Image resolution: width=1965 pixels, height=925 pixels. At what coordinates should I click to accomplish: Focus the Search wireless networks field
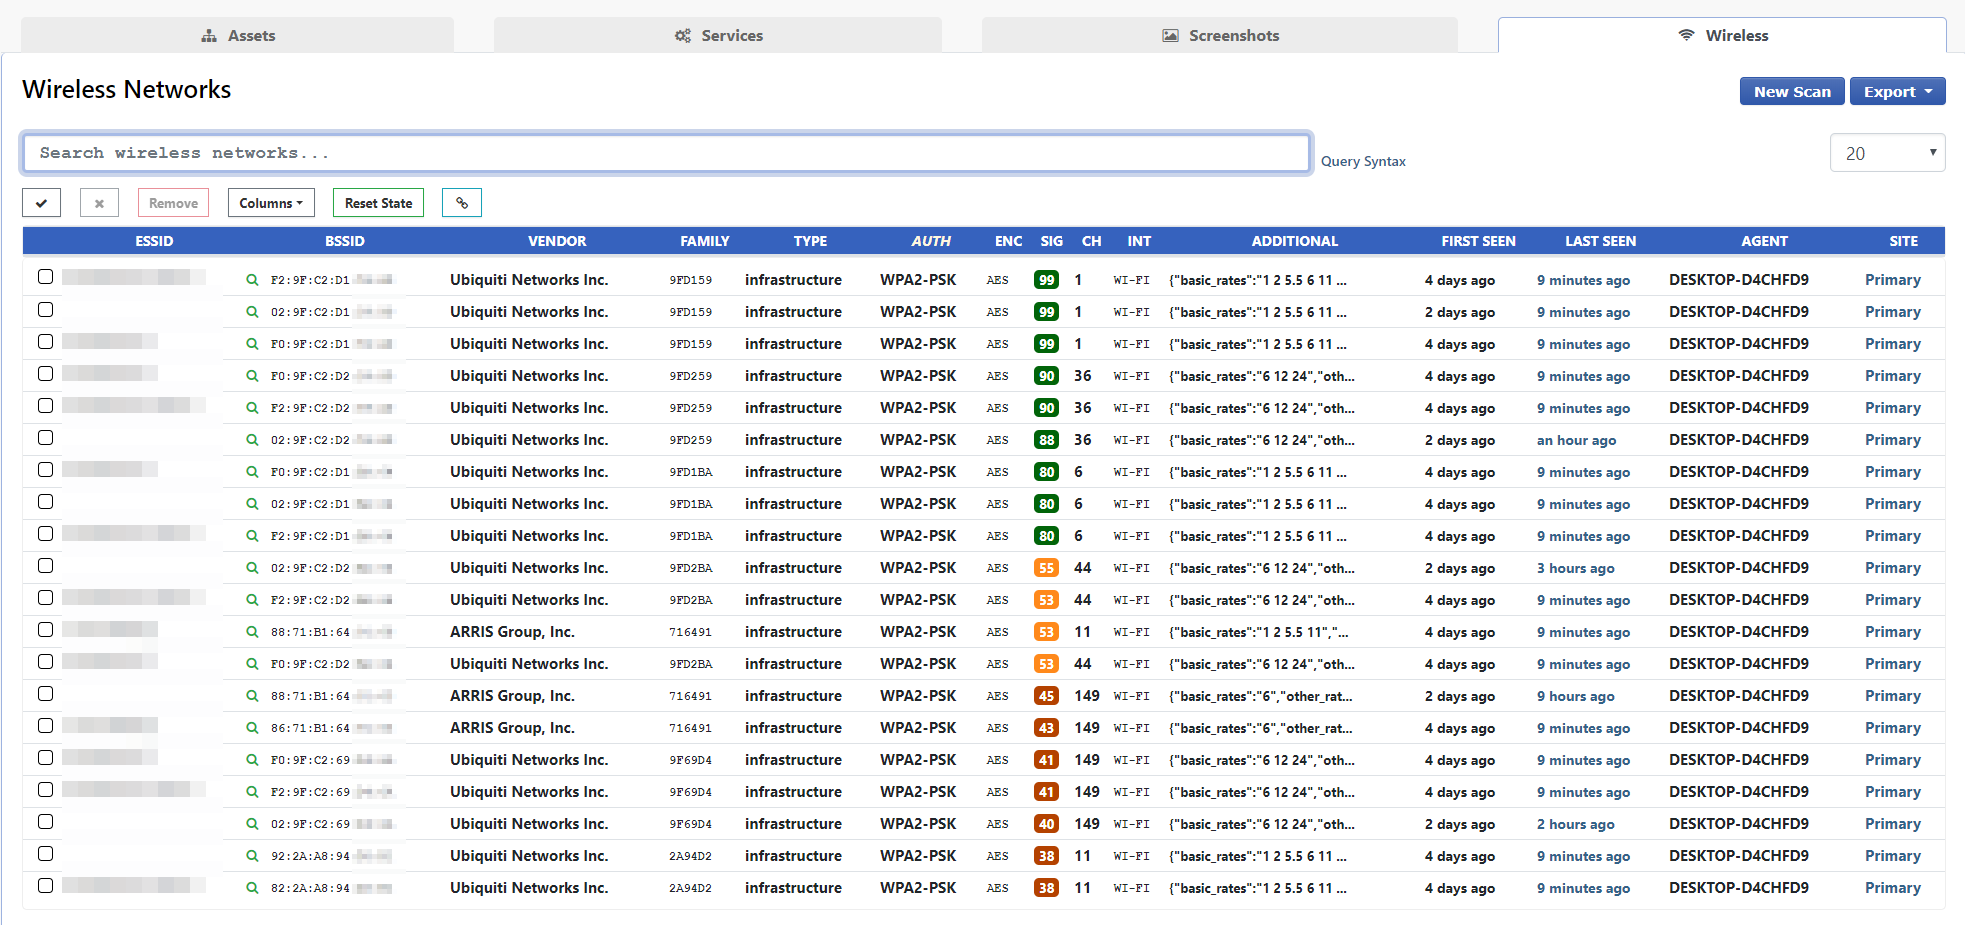pos(666,153)
